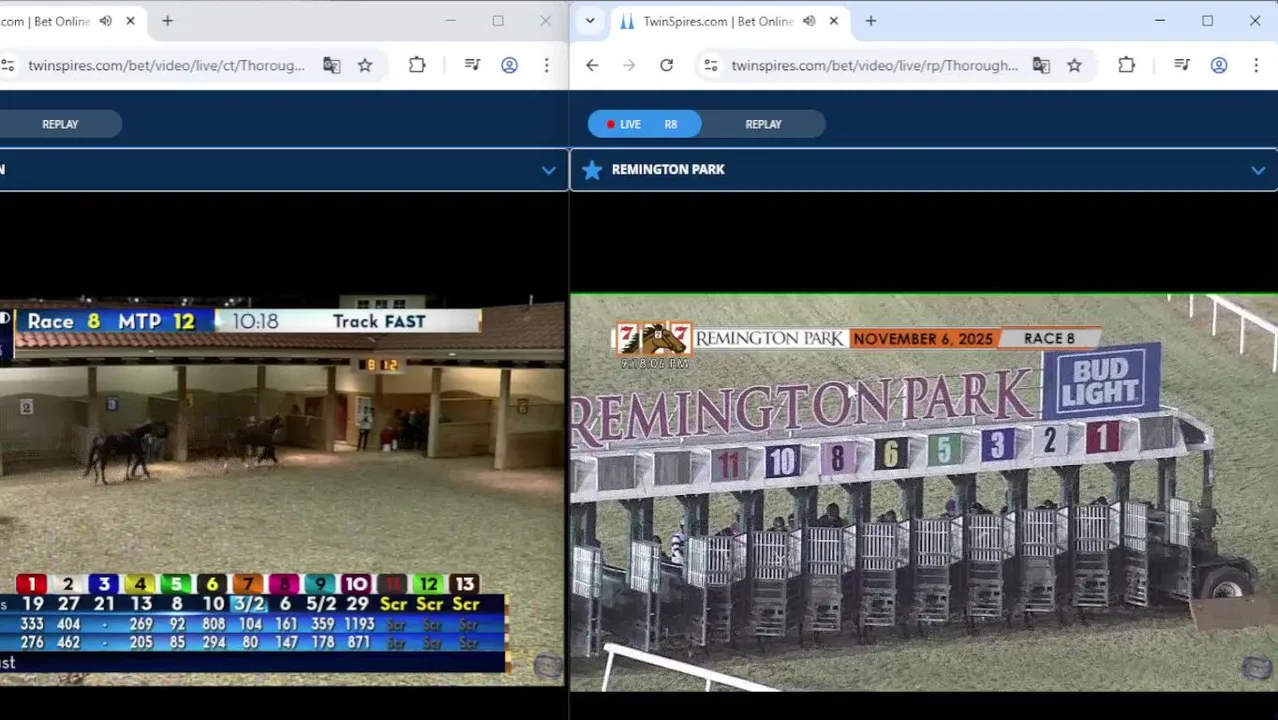The width and height of the screenshot is (1278, 720).
Task: Open the profile menu in the right window
Action: pos(1219,65)
